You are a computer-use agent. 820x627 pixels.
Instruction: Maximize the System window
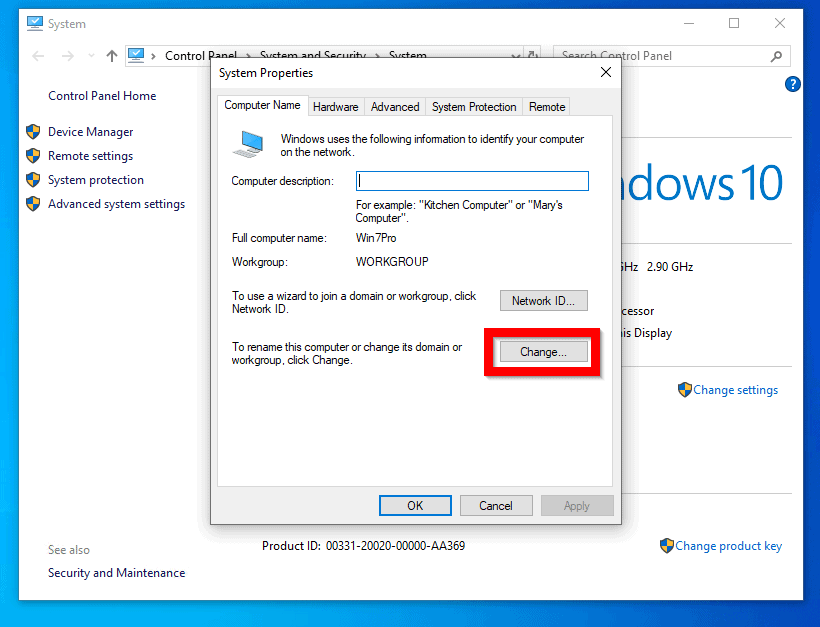(x=734, y=24)
